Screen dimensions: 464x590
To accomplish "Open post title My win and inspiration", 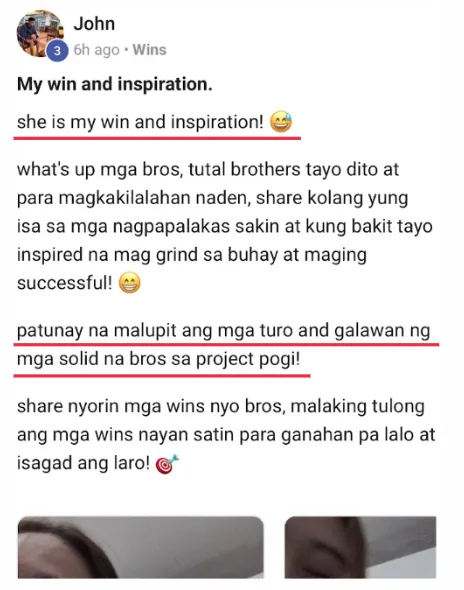I will 115,84.
